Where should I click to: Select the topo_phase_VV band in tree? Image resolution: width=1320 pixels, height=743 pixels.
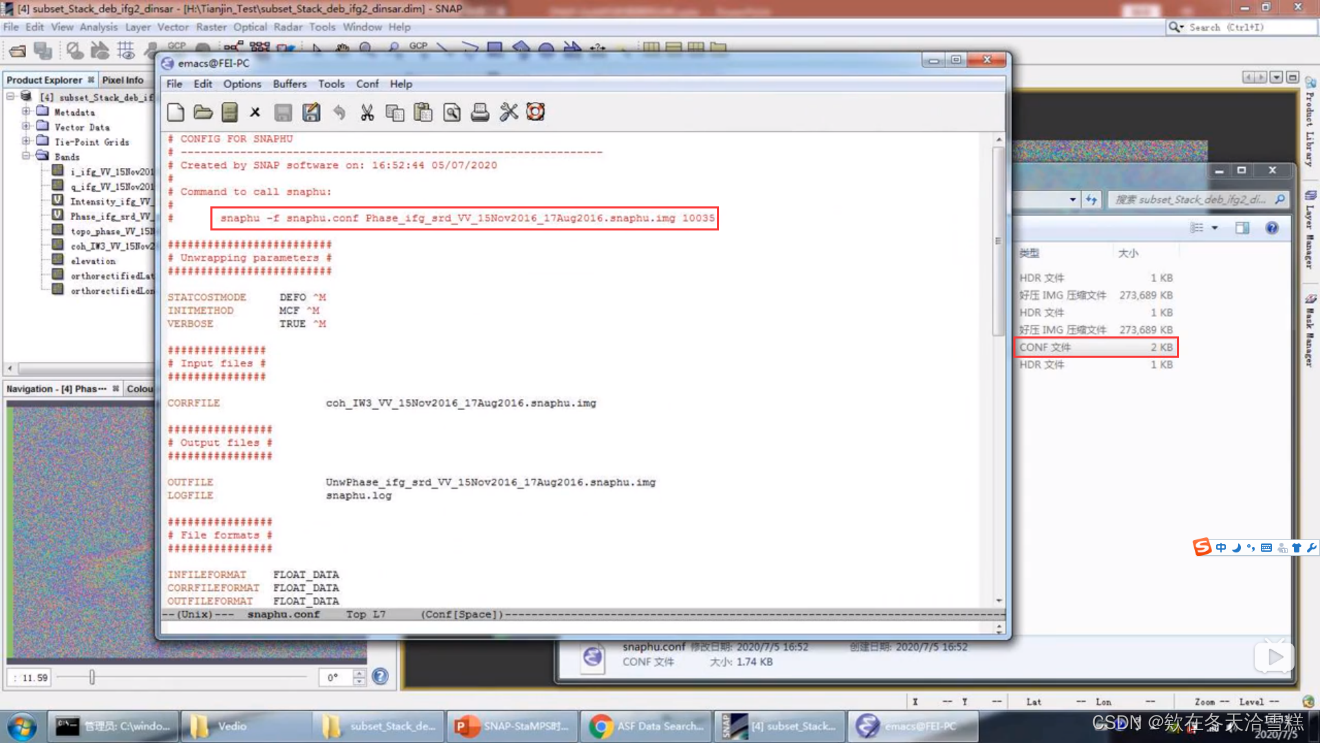tap(104, 231)
